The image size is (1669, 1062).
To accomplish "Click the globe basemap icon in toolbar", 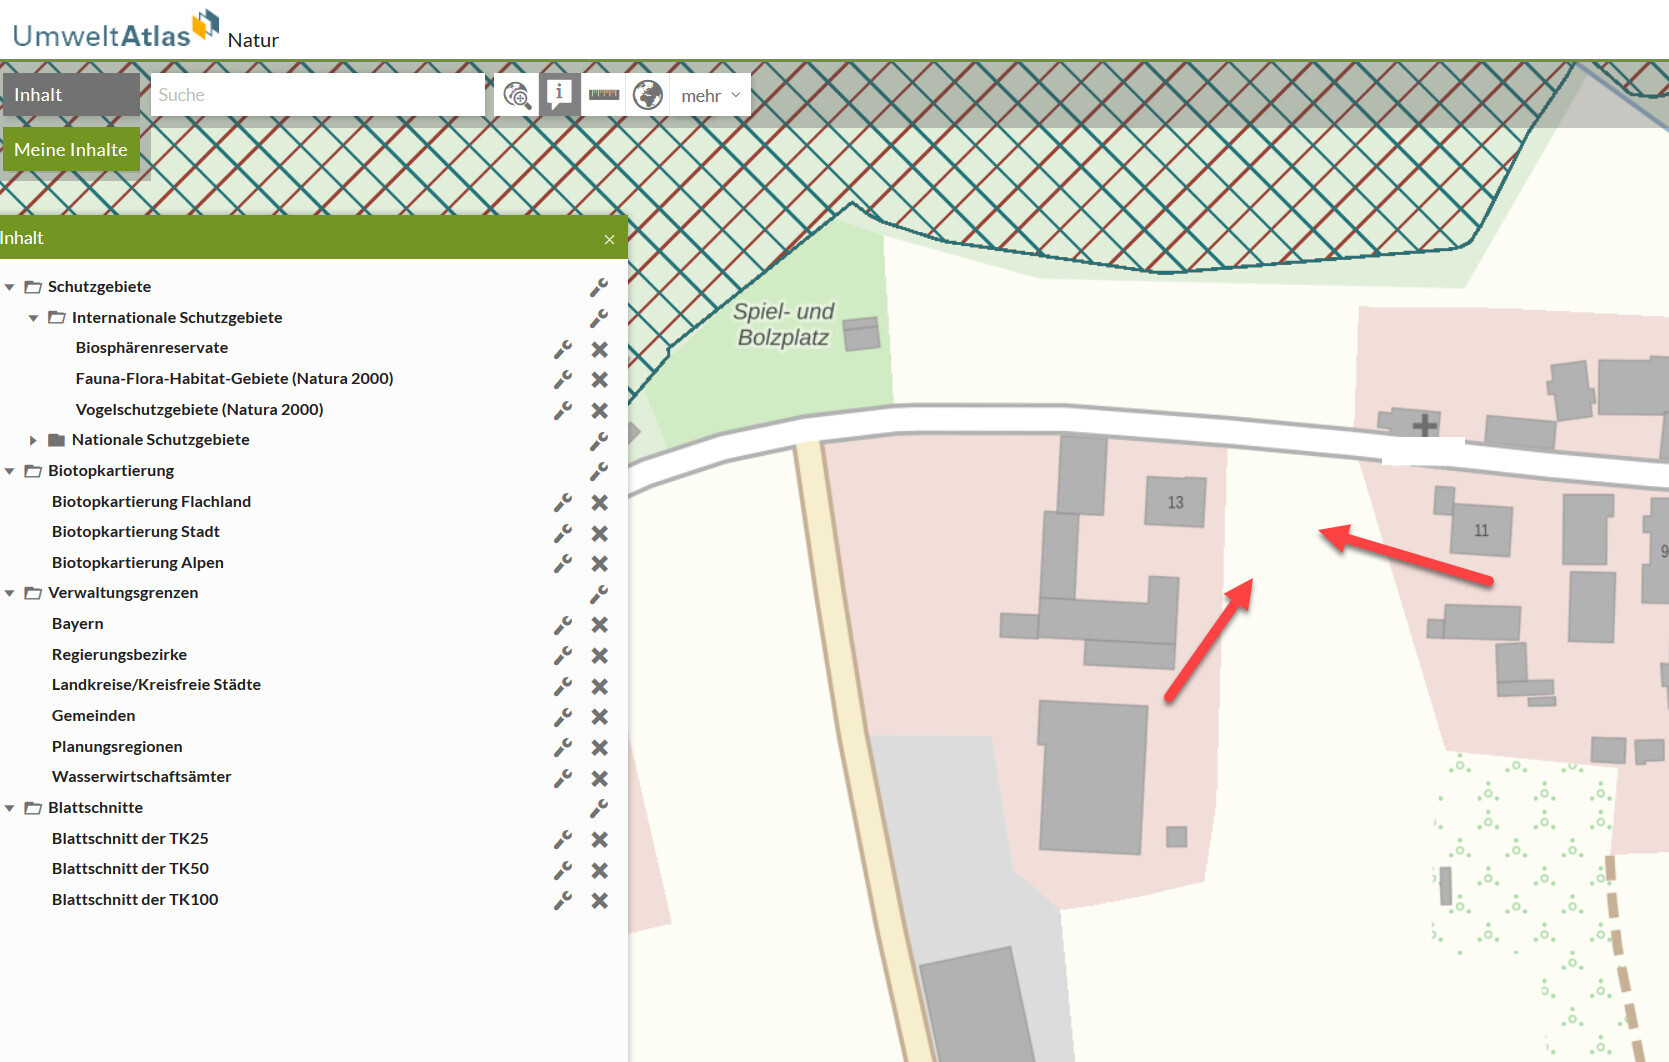I will 648,95.
